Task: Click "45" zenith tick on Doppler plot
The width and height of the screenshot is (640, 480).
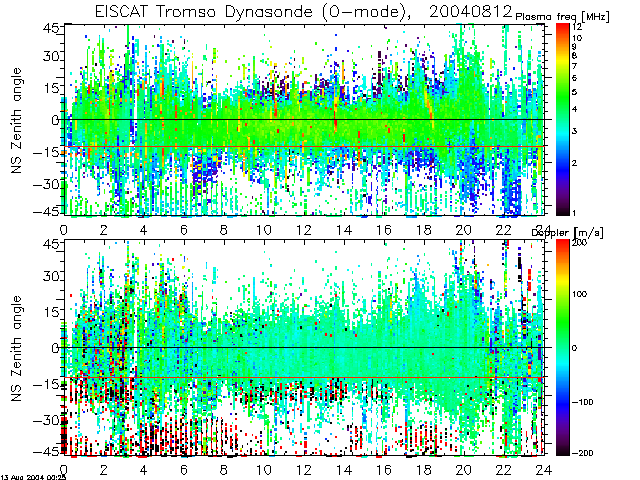Action: coord(51,245)
